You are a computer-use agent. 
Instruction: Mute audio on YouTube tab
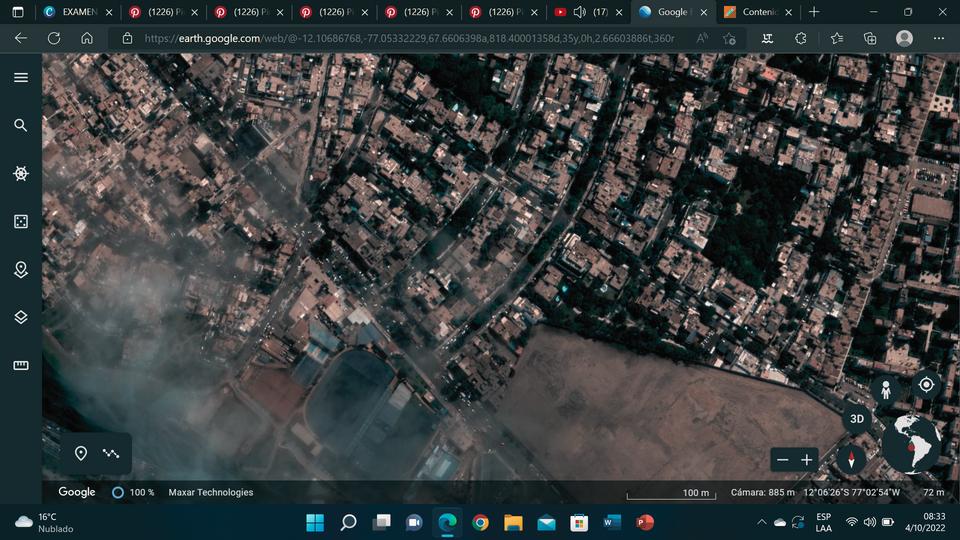(x=580, y=12)
